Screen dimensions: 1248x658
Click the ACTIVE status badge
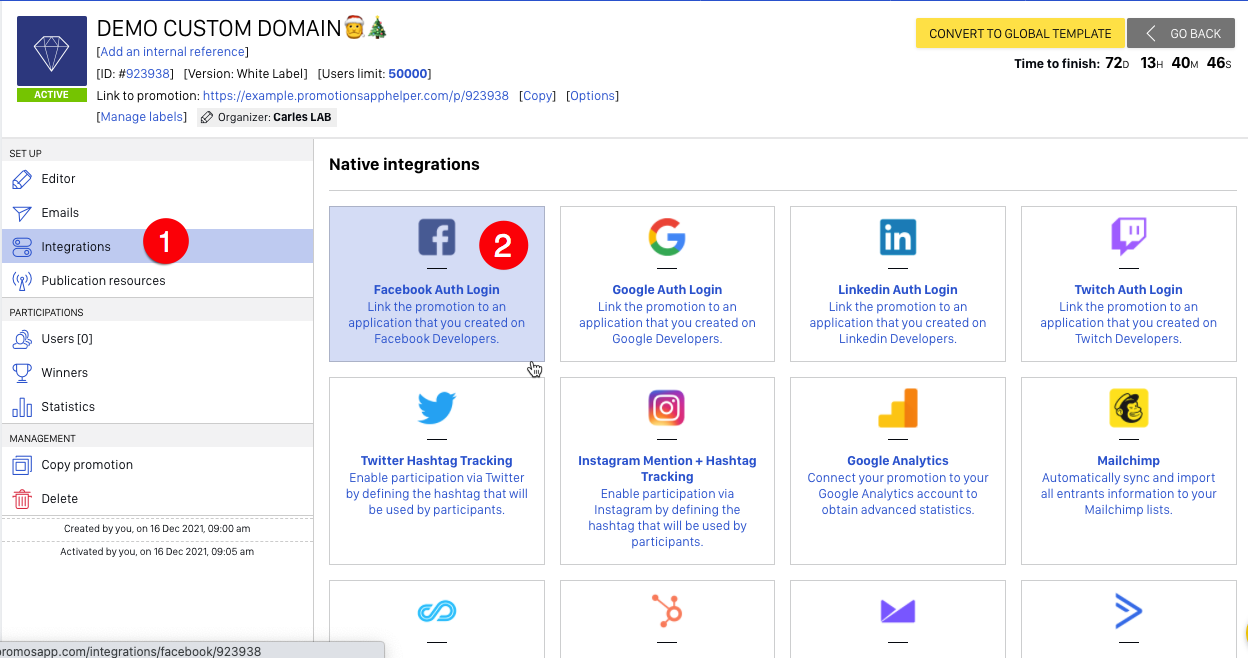click(52, 95)
